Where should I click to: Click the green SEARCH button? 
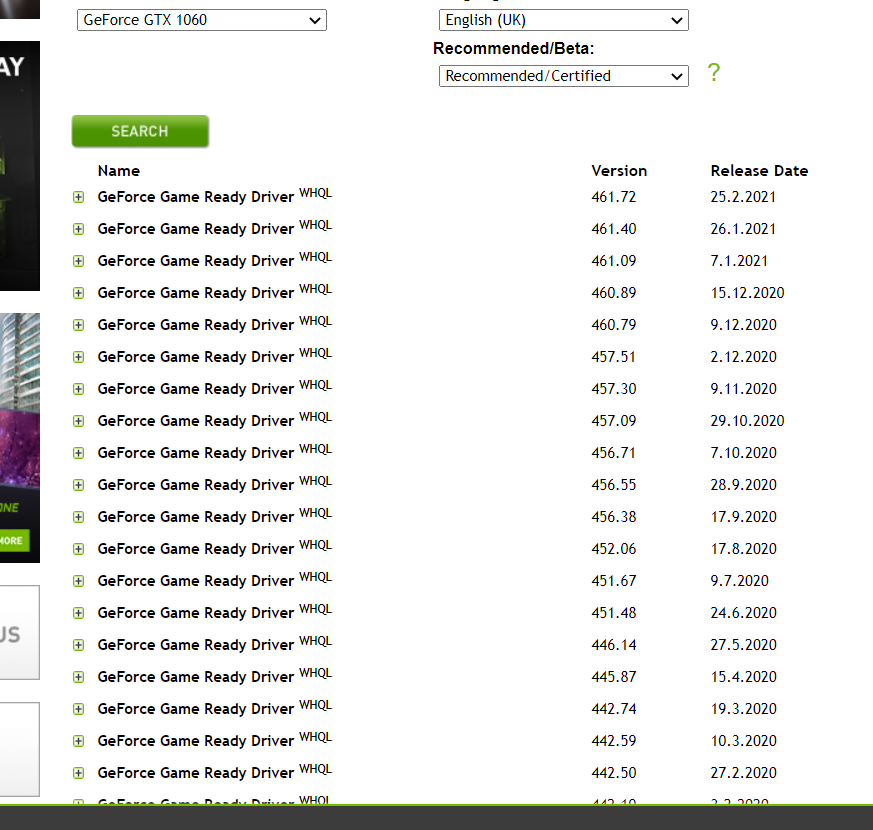click(140, 131)
